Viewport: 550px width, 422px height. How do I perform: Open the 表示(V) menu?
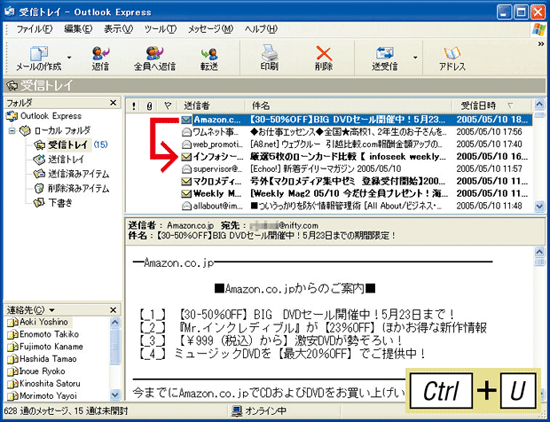click(118, 29)
